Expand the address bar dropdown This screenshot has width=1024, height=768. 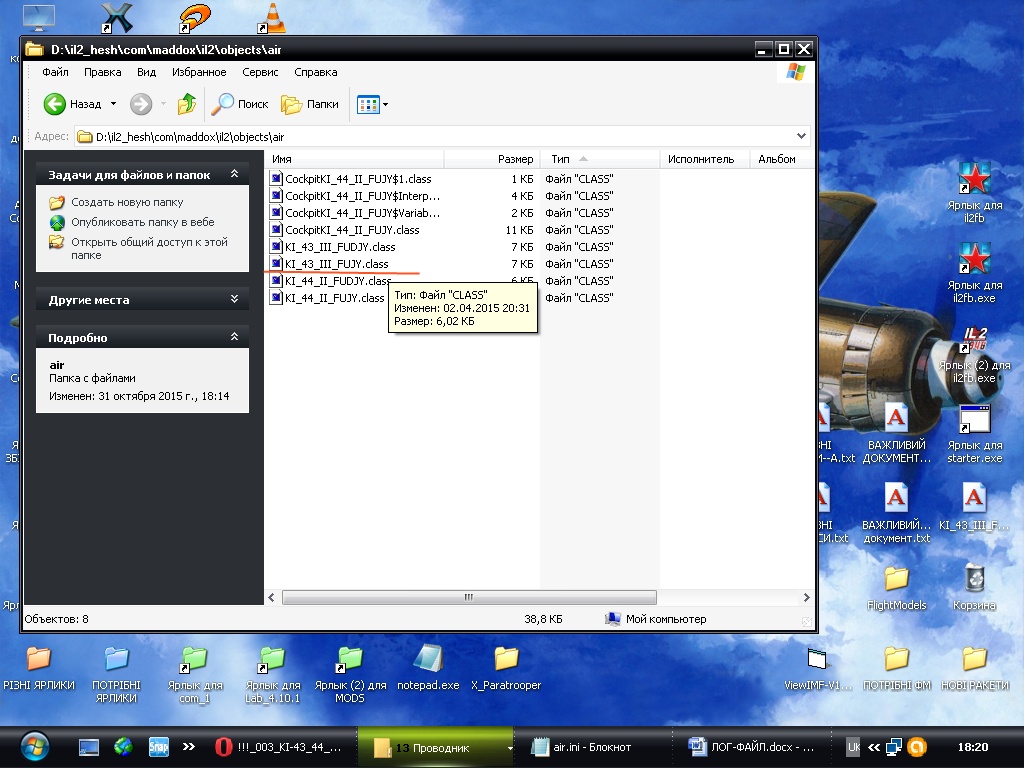tap(802, 136)
